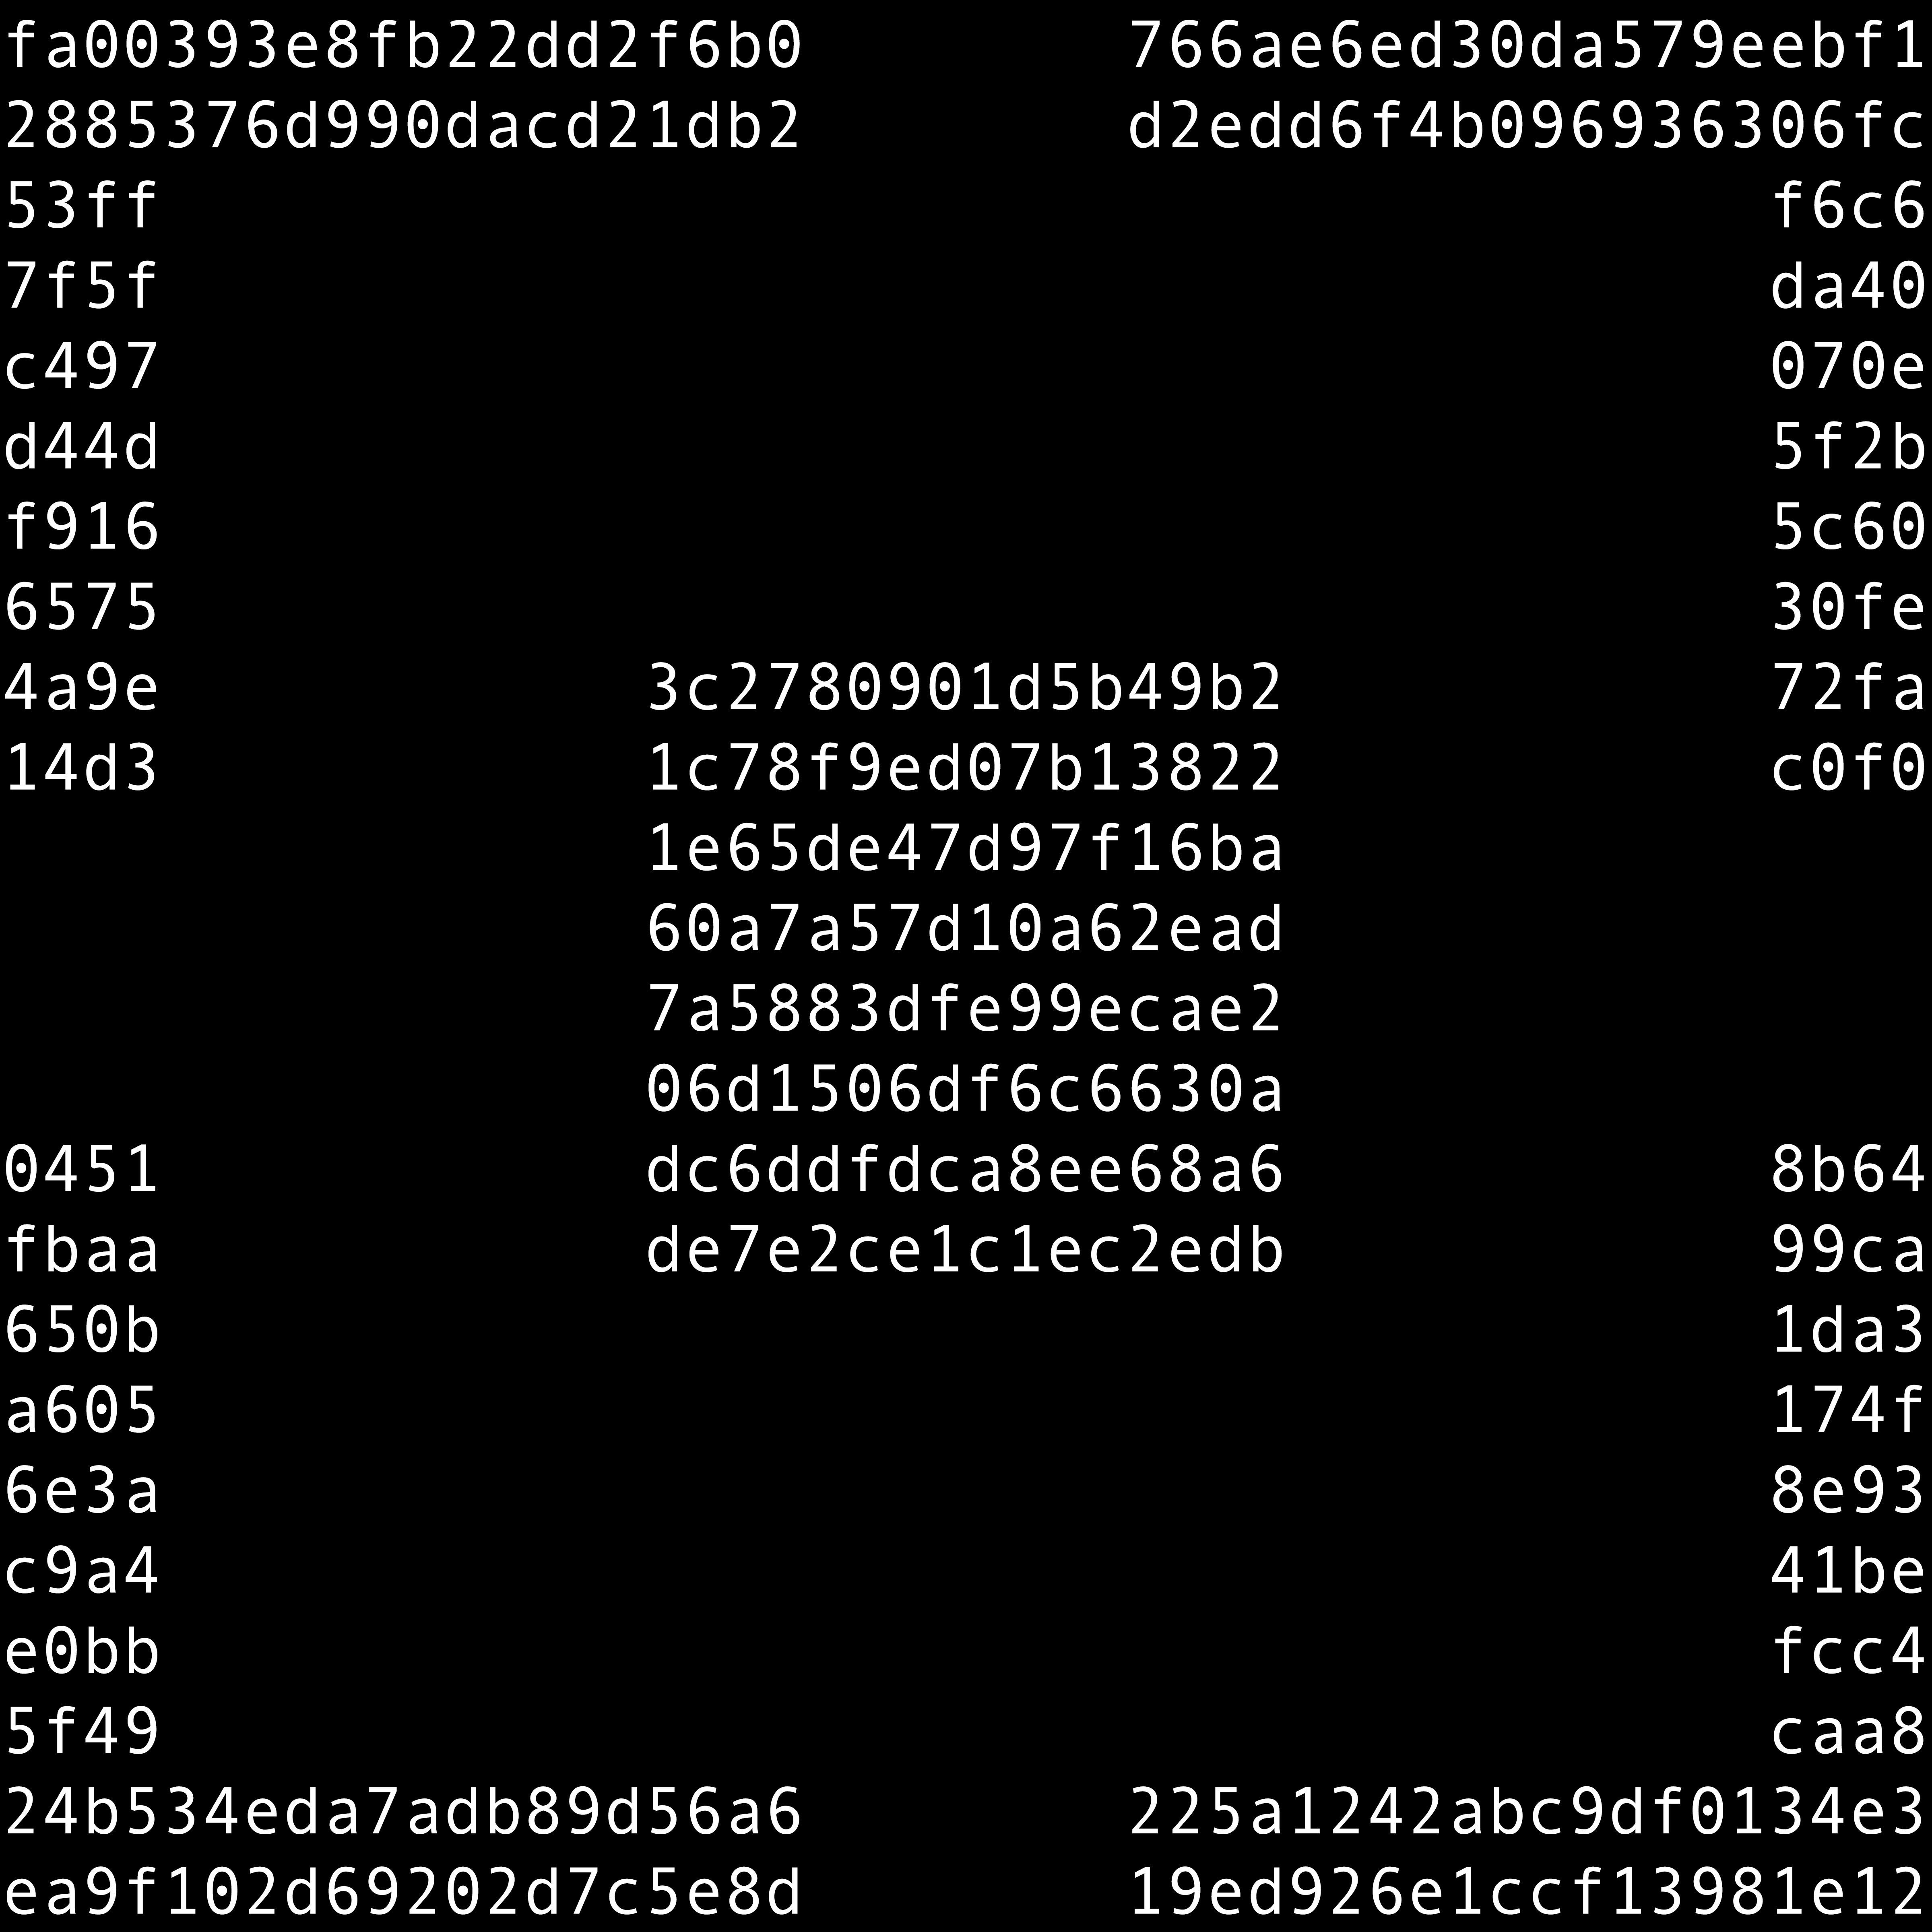Click the left edge value 53ff
This screenshot has width=1932, height=1932.
[x=82, y=207]
